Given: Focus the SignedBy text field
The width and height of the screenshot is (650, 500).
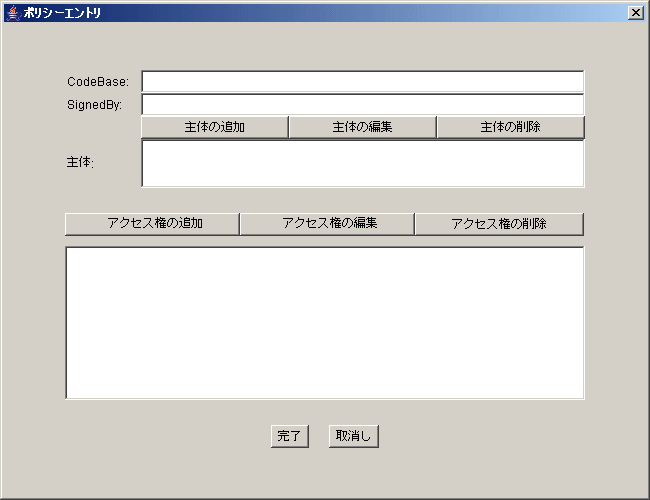Looking at the screenshot, I should point(362,104).
